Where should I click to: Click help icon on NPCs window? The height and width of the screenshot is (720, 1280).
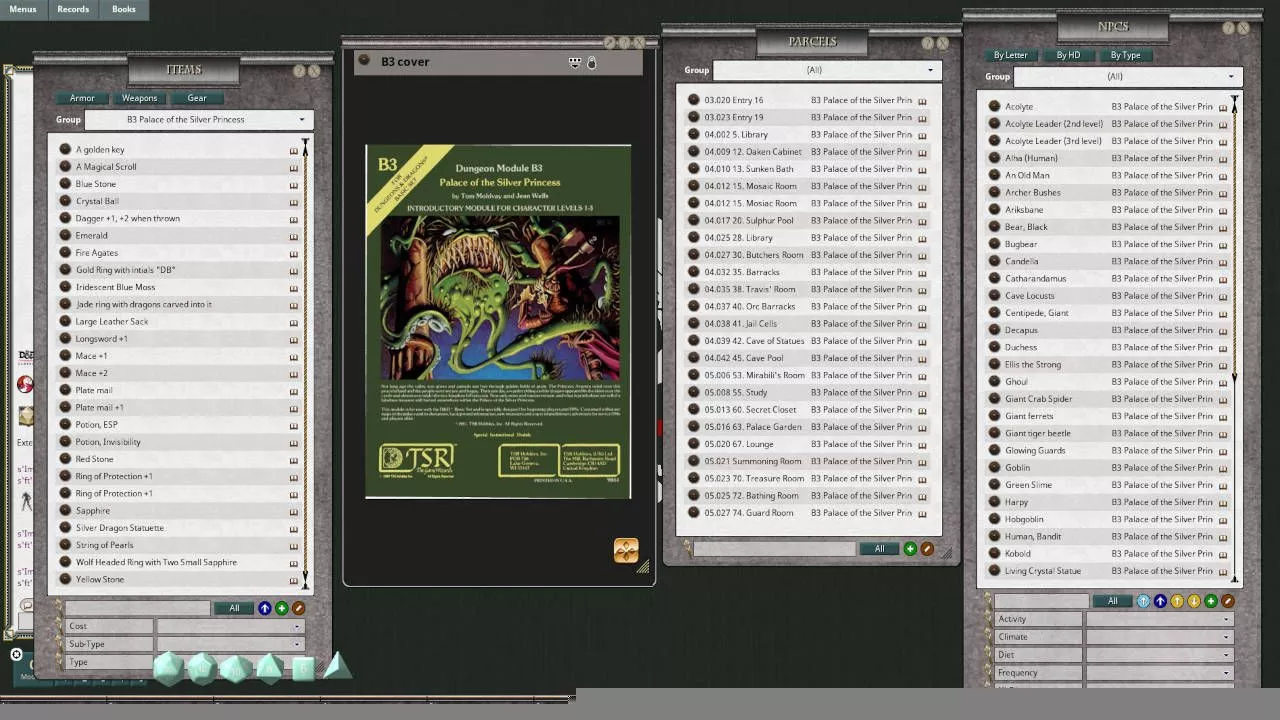pyautogui.click(x=1228, y=28)
